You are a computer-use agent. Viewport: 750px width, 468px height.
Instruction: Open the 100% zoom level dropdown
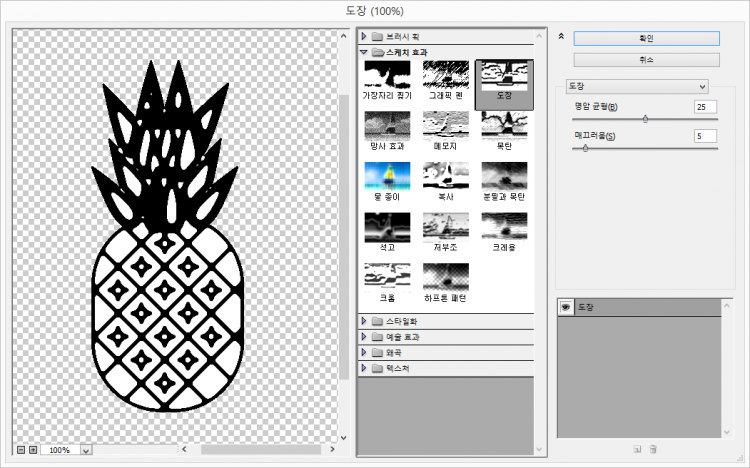click(x=85, y=451)
